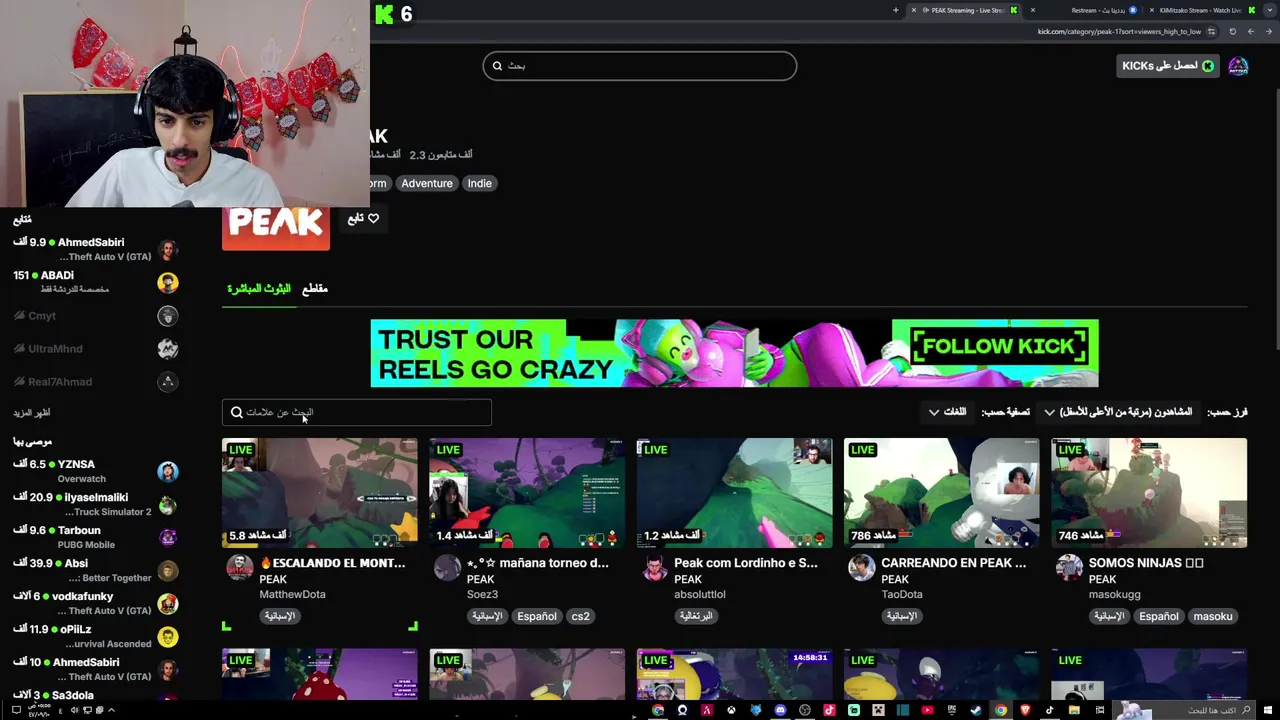This screenshot has height=720, width=1280.
Task: Click the cs2 tag under Soez3 stream
Action: 580,616
